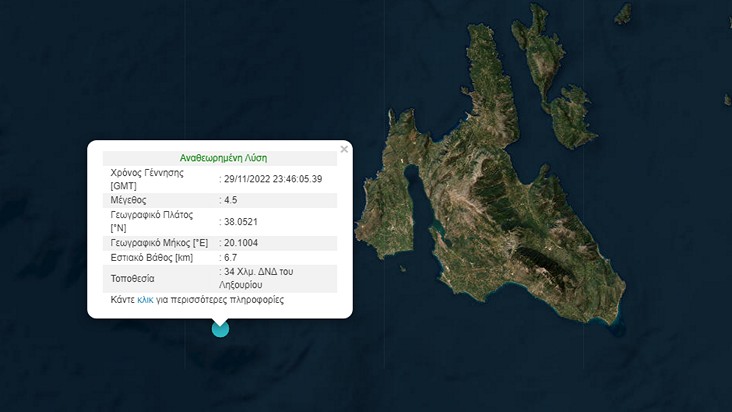
Task: Click the magnitude value 4.5
Action: pos(230,200)
